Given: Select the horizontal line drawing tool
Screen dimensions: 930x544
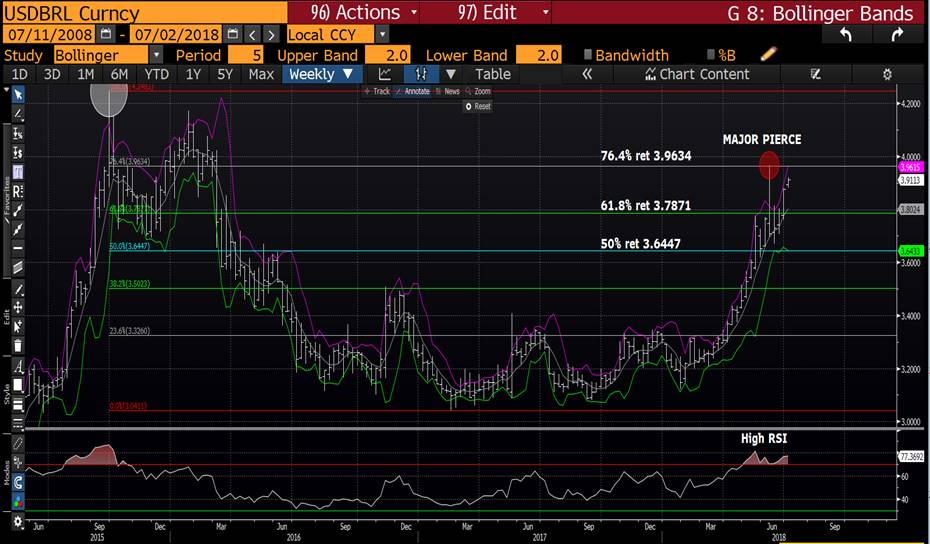Looking at the screenshot, I should [18, 248].
